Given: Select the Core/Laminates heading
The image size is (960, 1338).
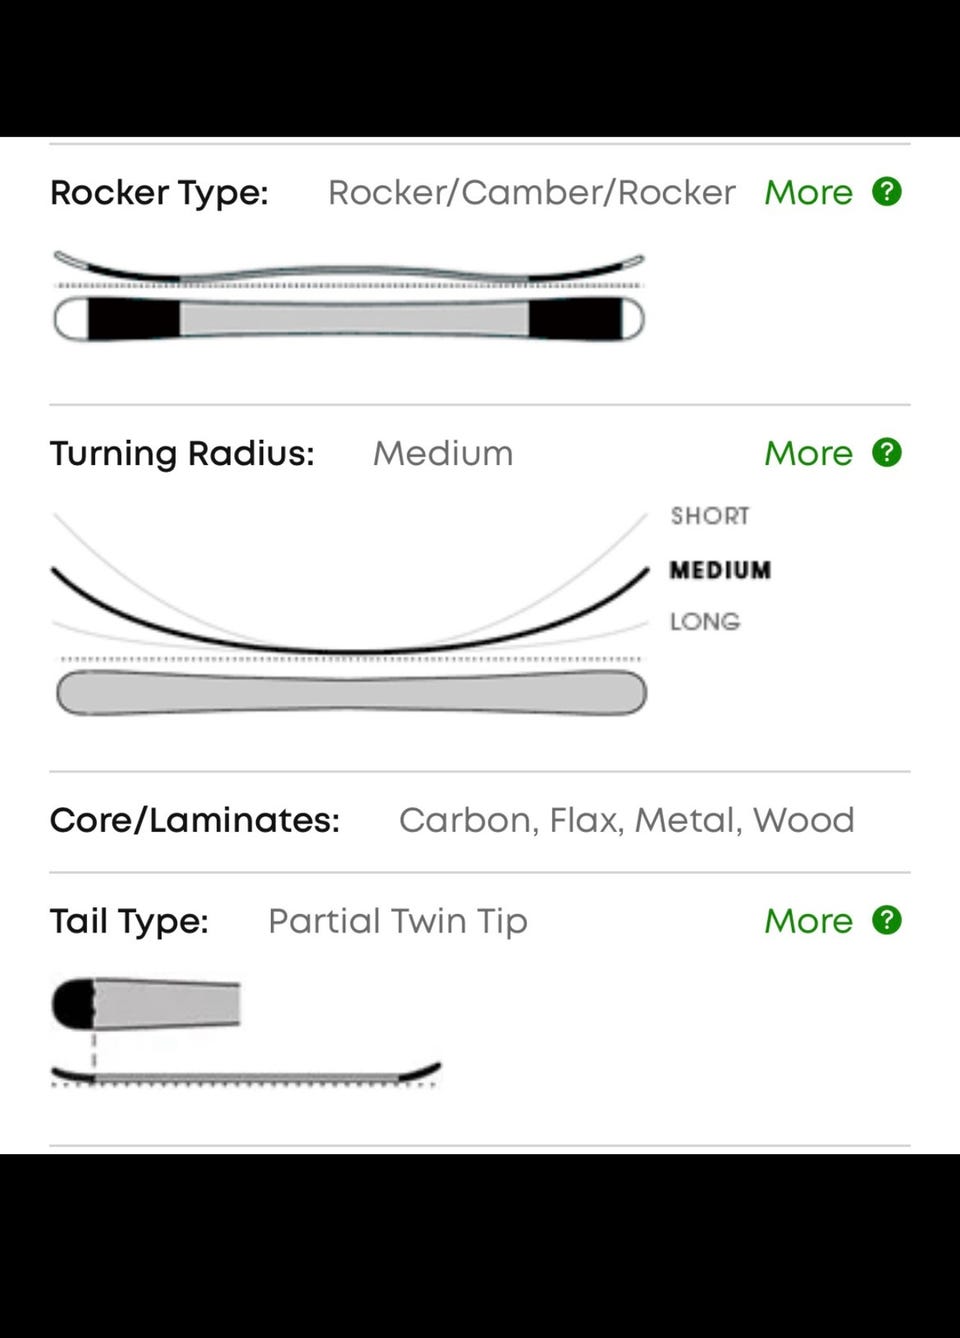Looking at the screenshot, I should [195, 820].
